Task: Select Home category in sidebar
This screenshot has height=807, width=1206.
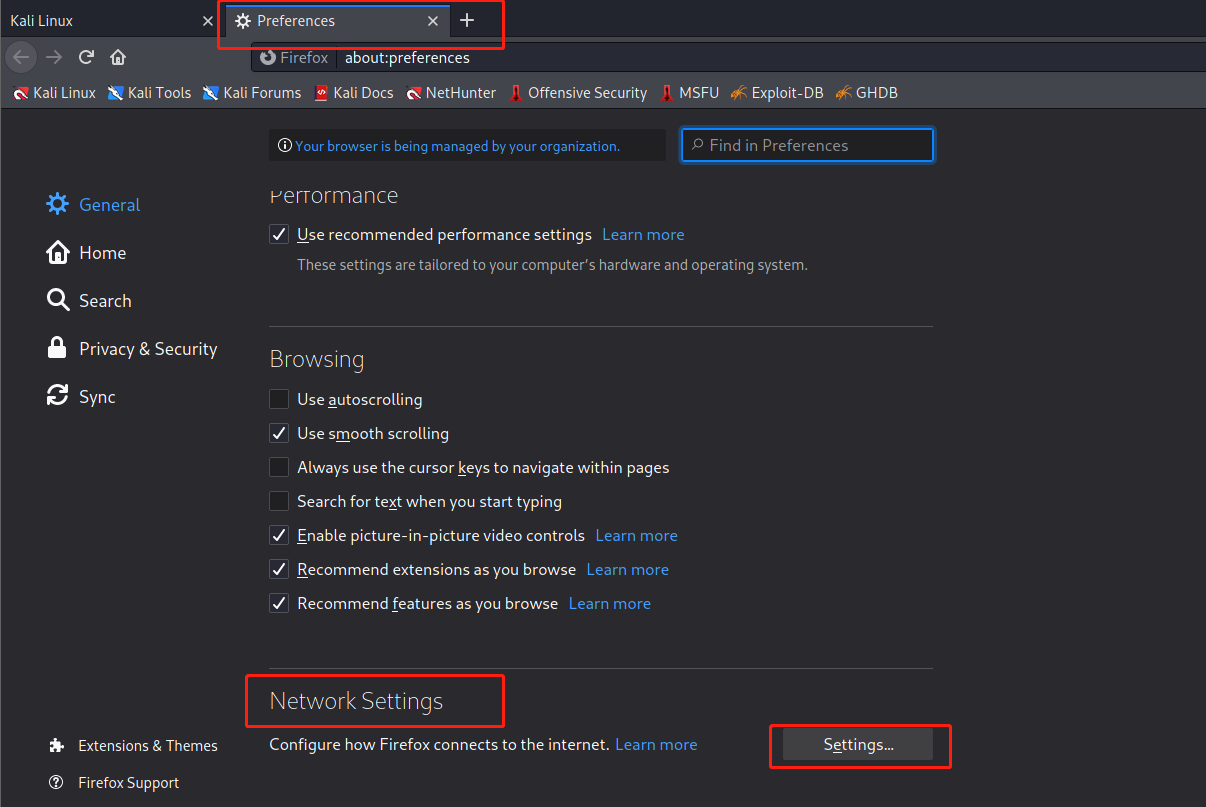Action: click(x=86, y=253)
